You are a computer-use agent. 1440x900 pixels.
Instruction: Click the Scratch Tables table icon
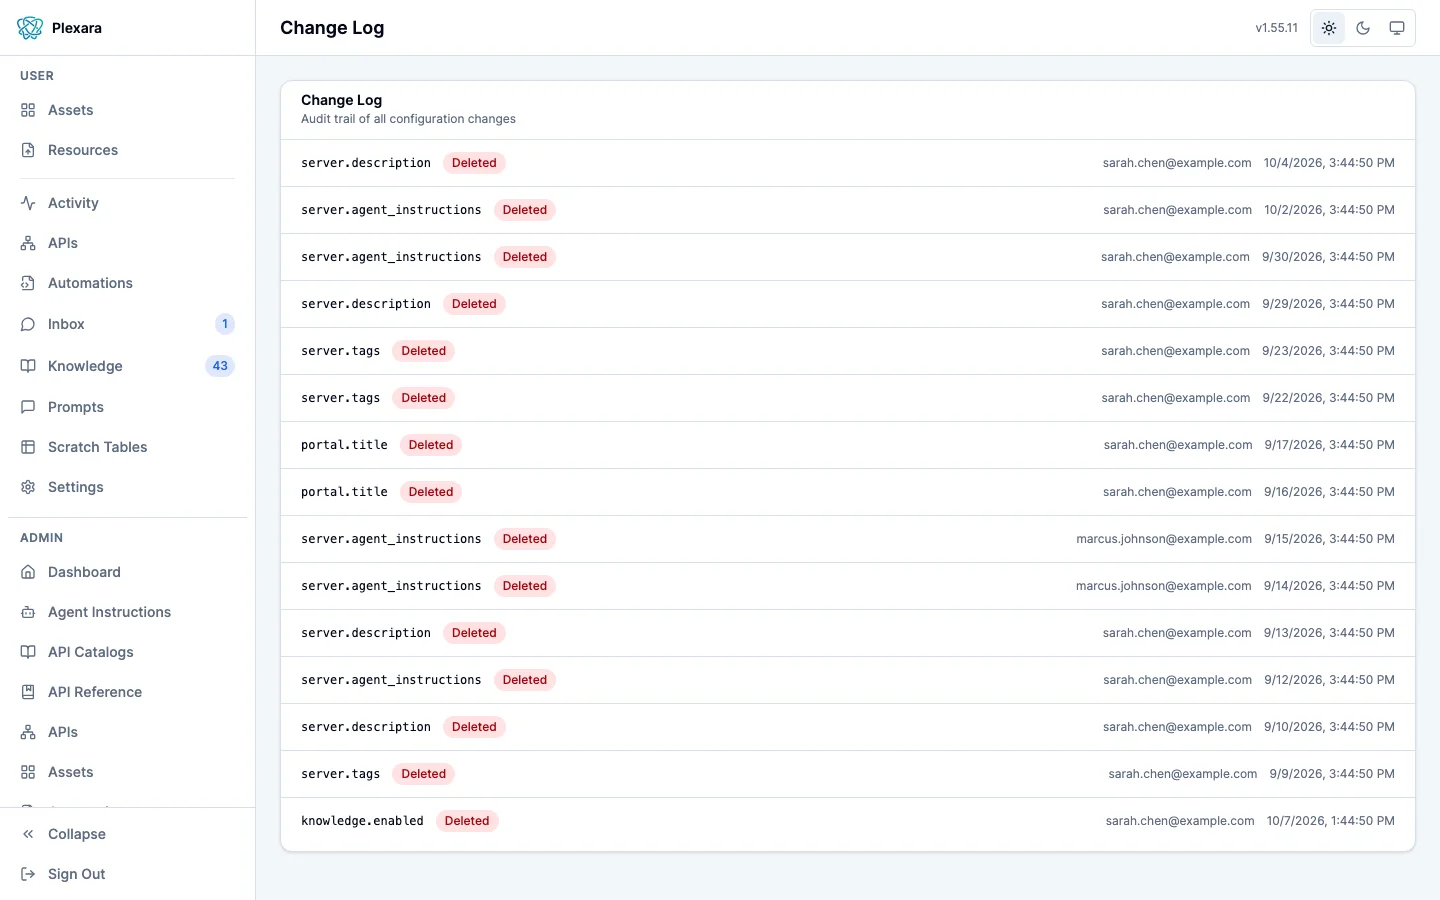pos(28,447)
